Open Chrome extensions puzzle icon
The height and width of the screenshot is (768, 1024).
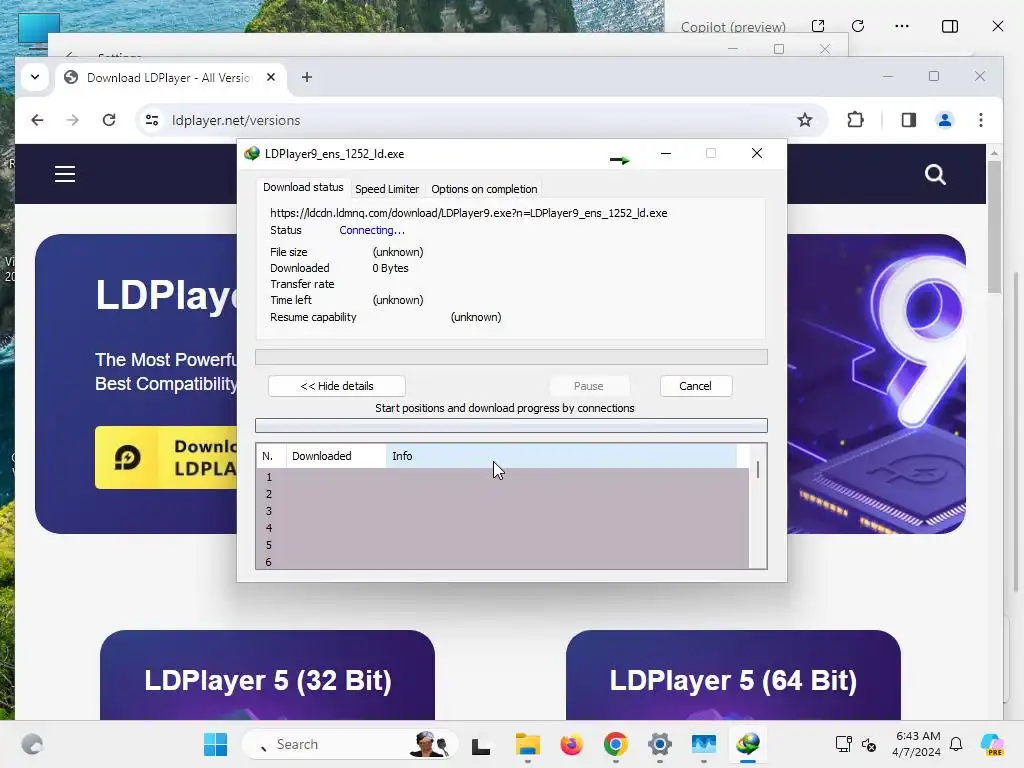click(x=855, y=120)
